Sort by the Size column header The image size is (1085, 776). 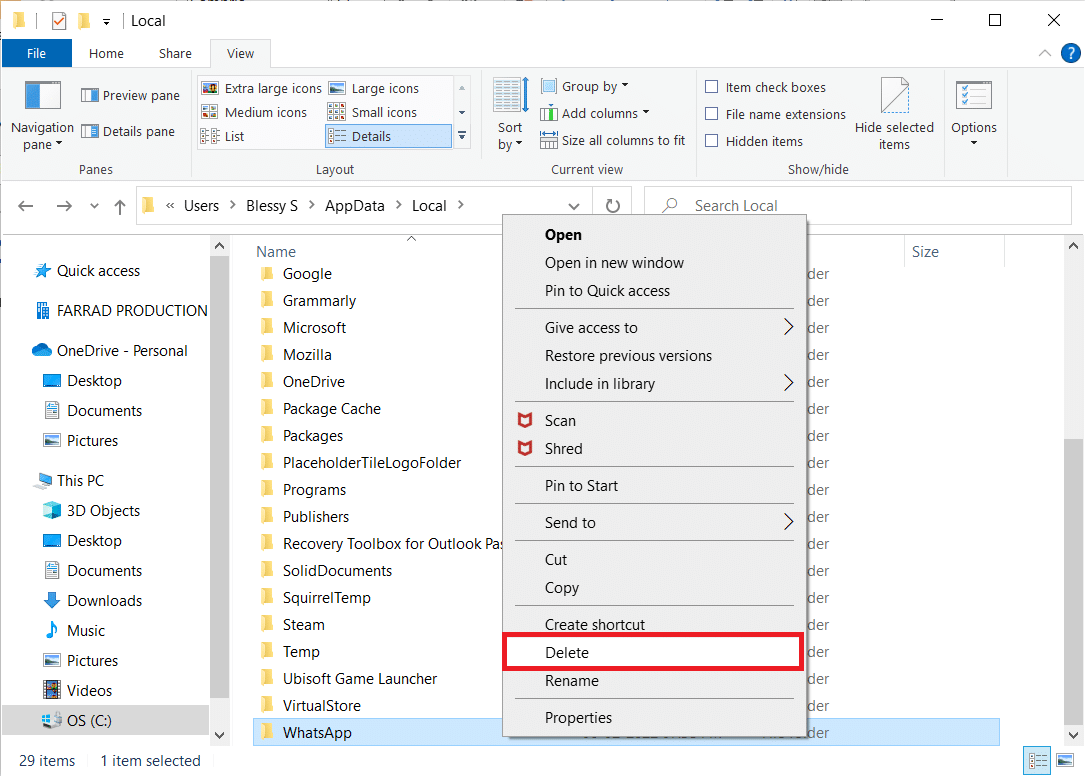[x=925, y=252]
